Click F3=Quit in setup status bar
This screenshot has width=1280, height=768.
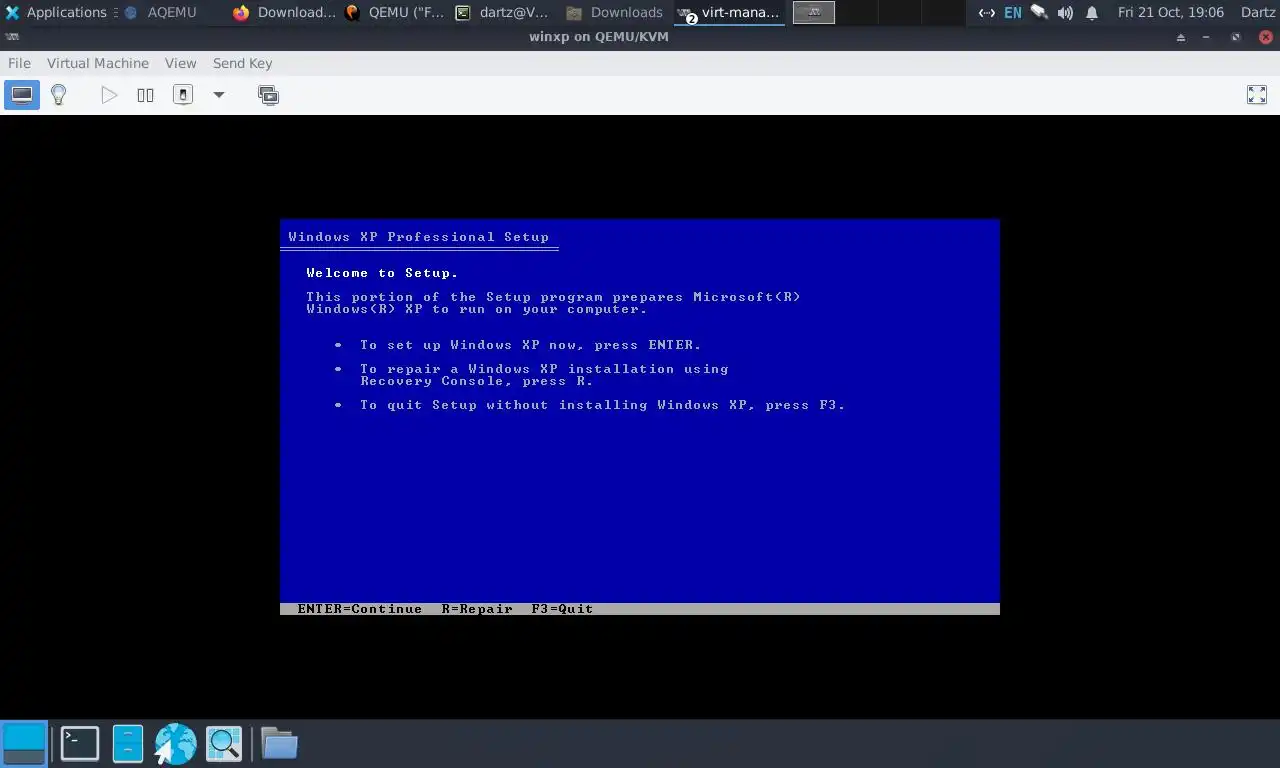[x=562, y=609]
